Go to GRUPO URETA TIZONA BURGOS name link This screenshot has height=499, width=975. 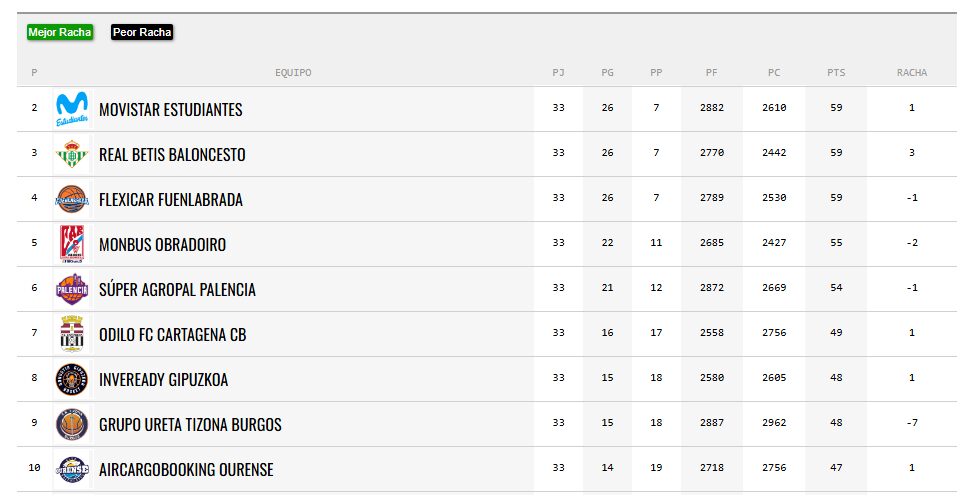[x=190, y=424]
